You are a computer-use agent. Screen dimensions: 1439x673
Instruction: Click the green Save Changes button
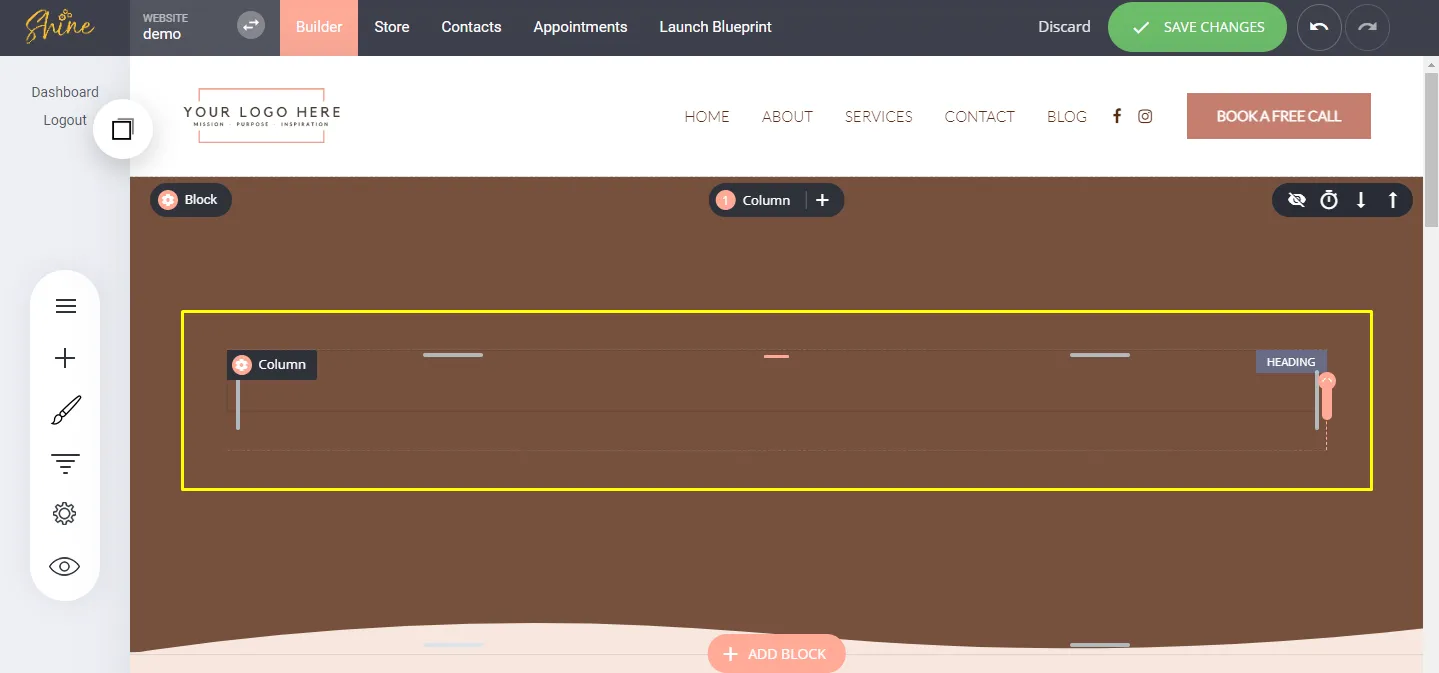pyautogui.click(x=1197, y=27)
